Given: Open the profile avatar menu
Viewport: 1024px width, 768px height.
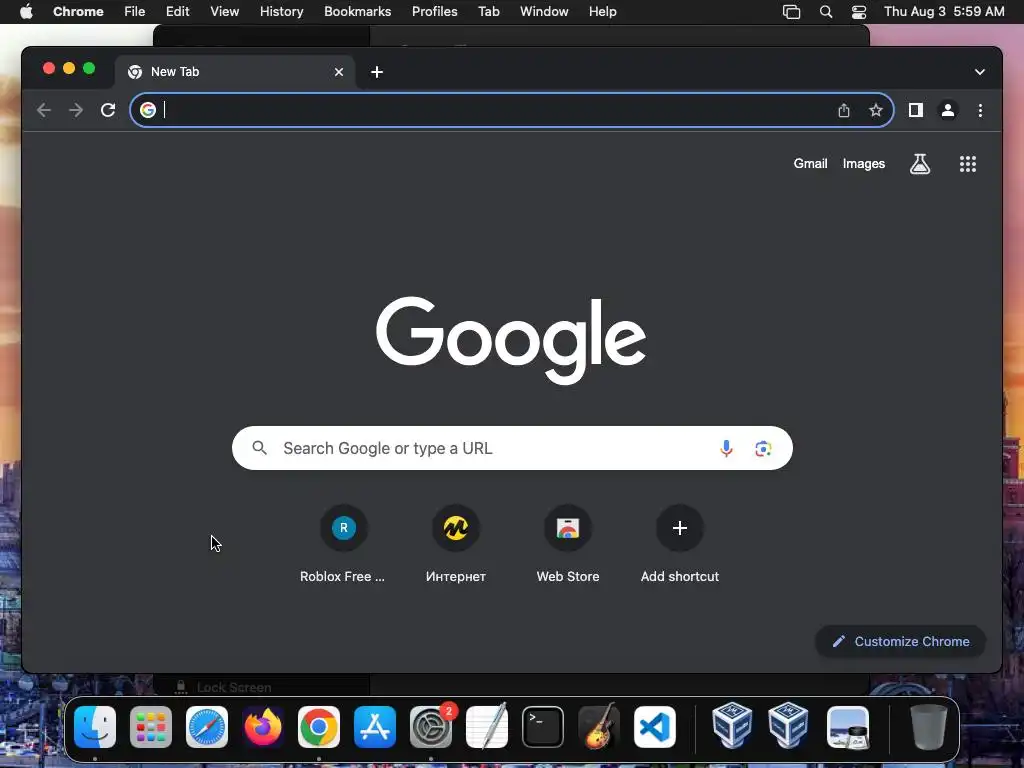Looking at the screenshot, I should click(948, 110).
